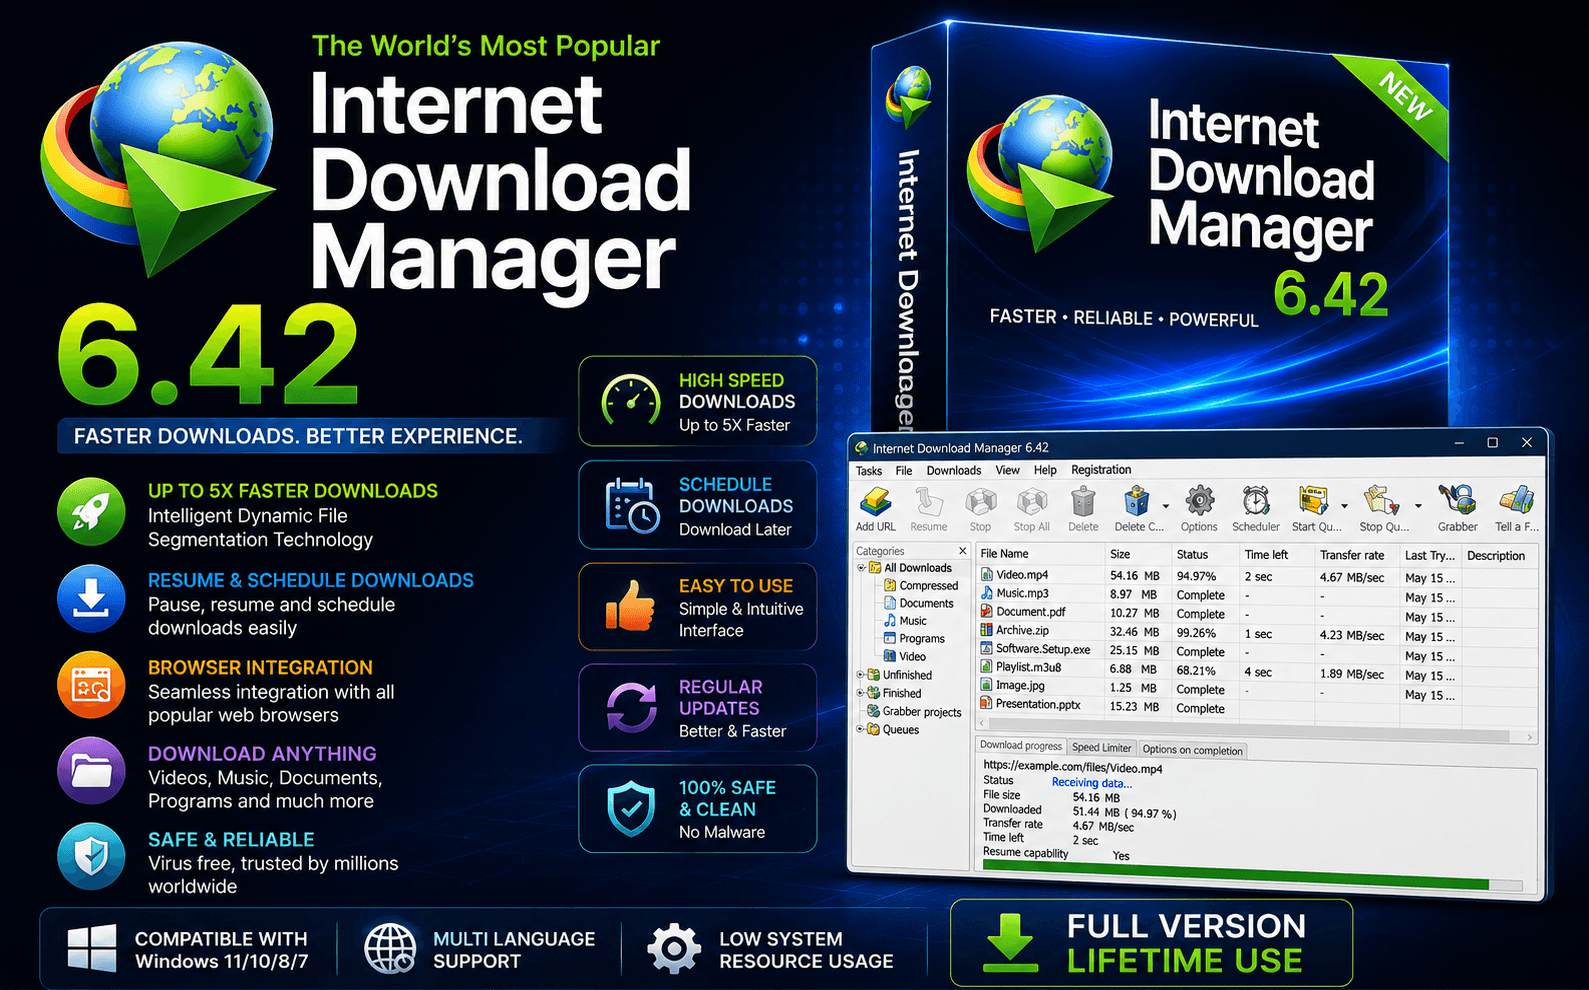This screenshot has height=990, width=1589.
Task: Click the blue download arrow circle icon
Action: pyautogui.click(x=91, y=600)
